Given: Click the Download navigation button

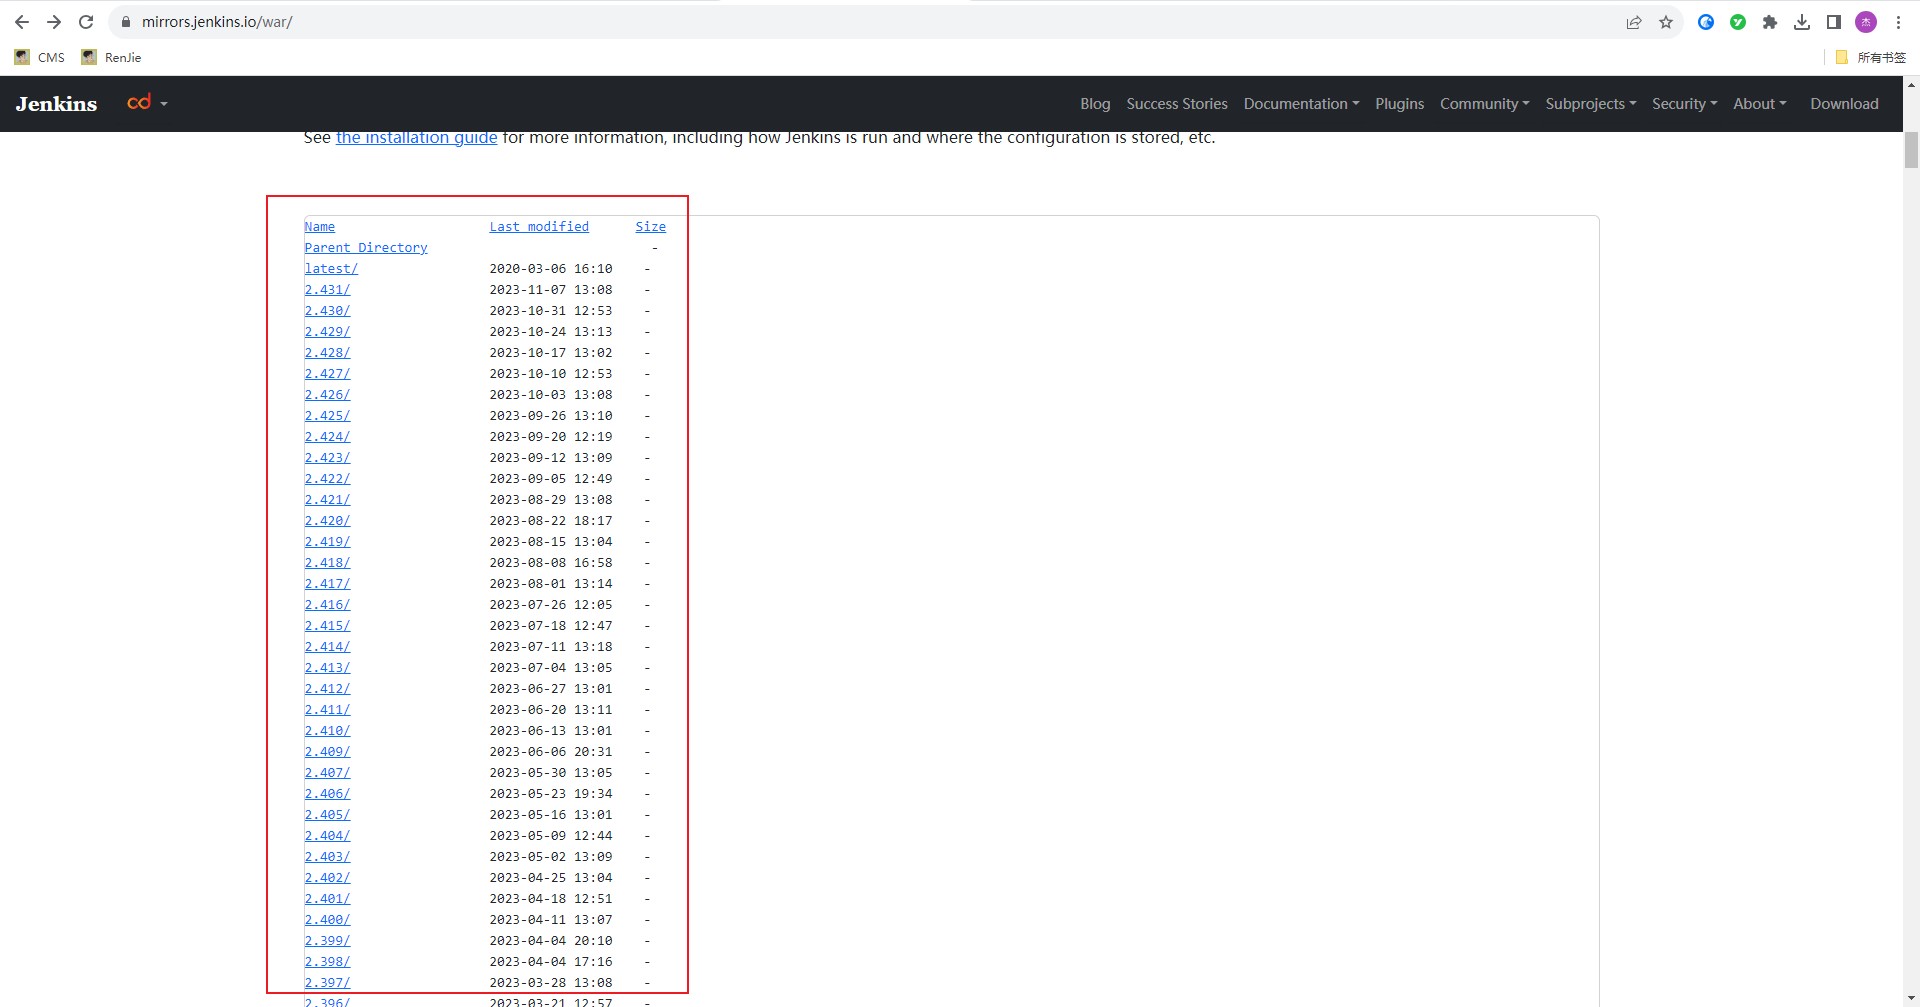Looking at the screenshot, I should 1844,104.
